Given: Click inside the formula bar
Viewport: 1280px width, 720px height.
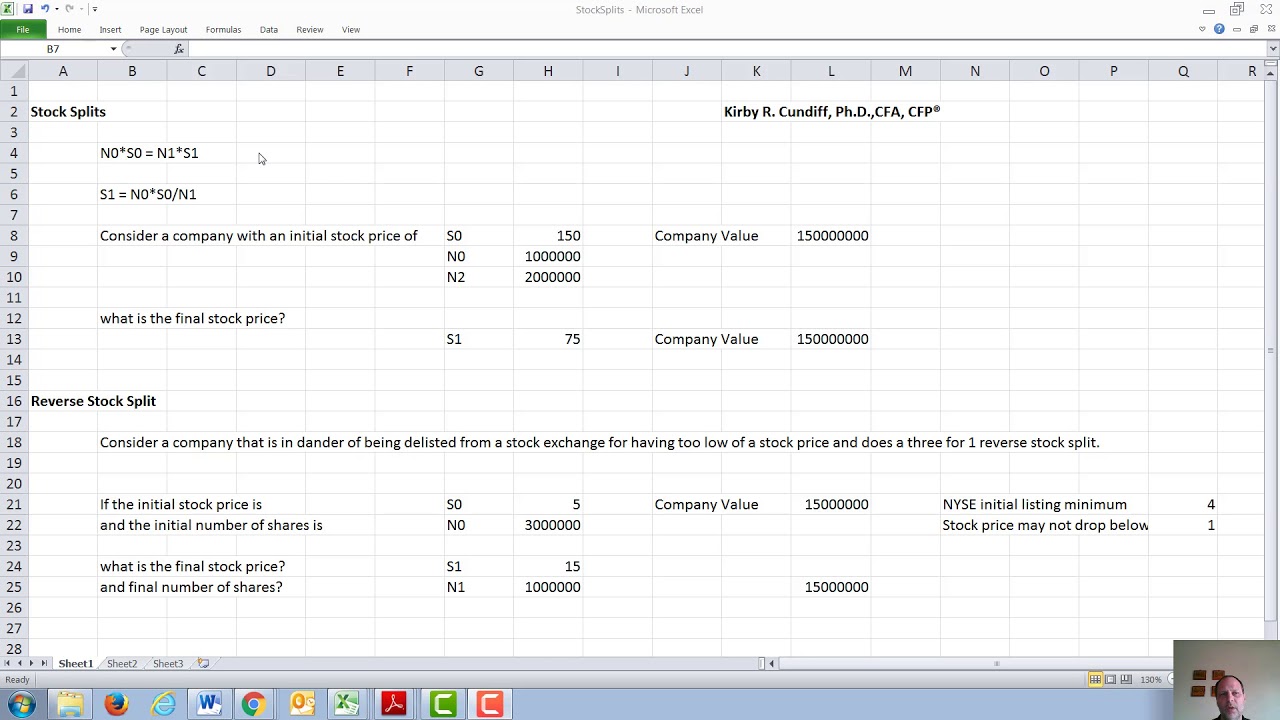Looking at the screenshot, I should click(x=726, y=49).
